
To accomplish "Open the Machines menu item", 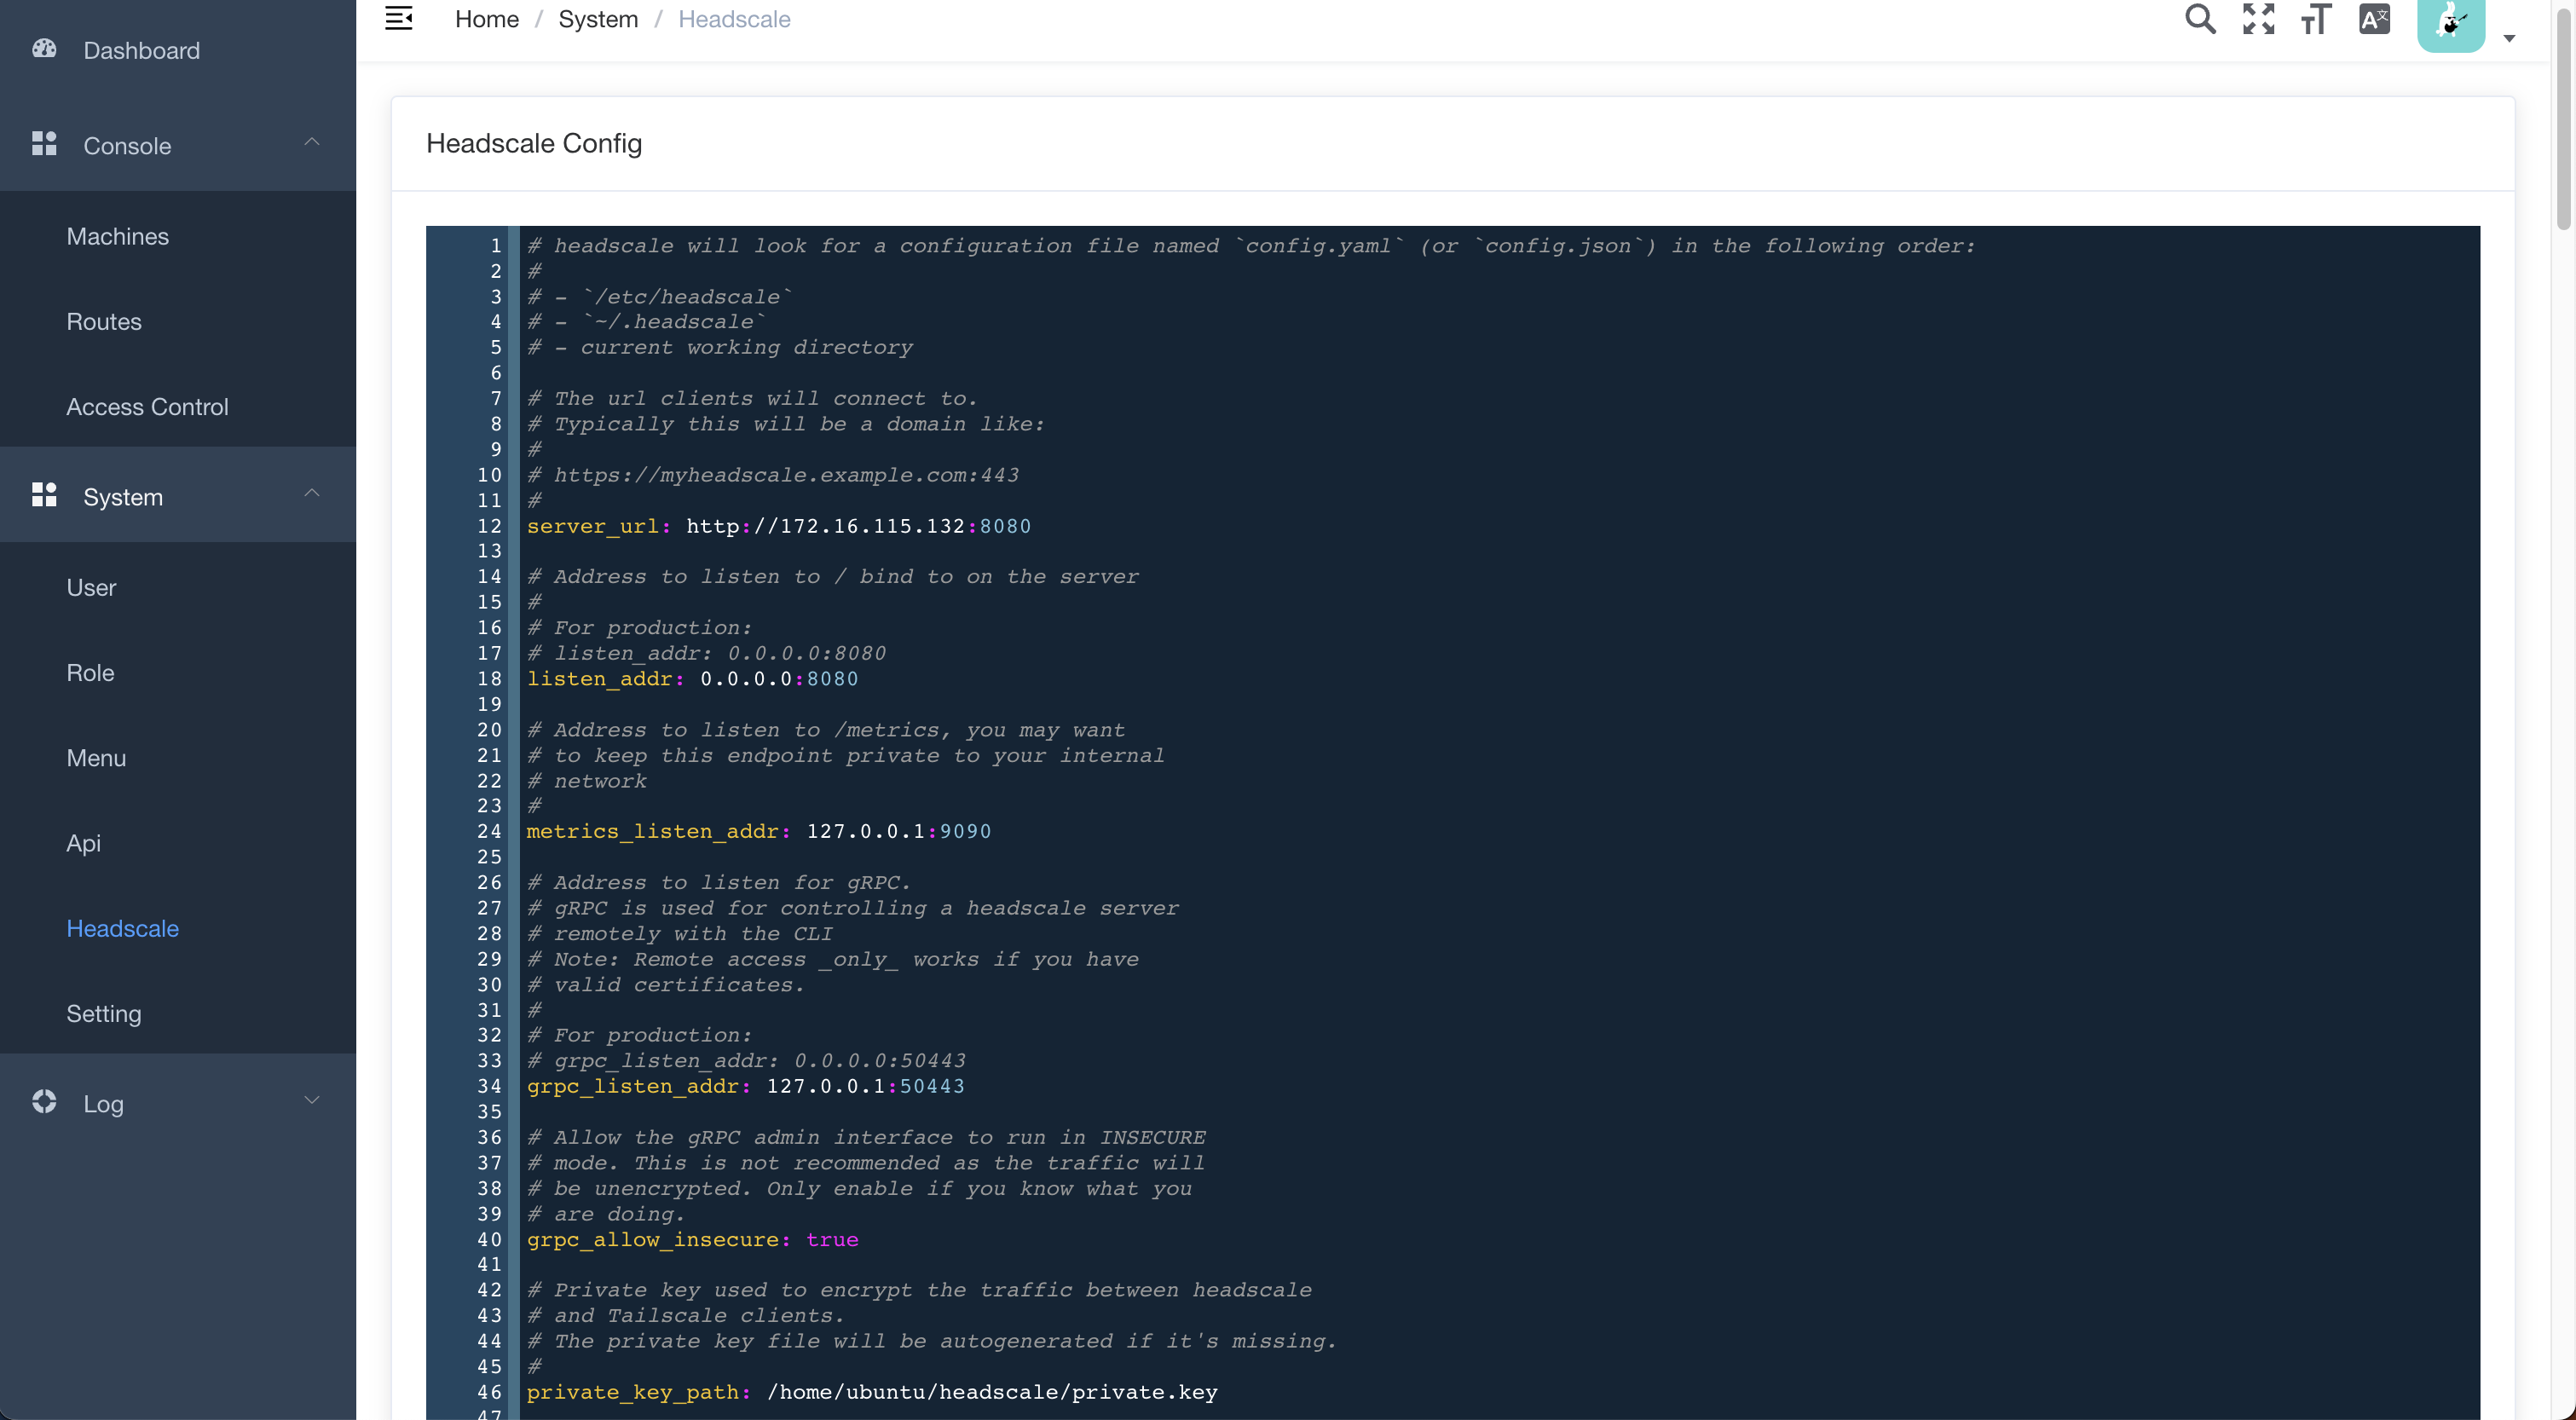I will coord(117,236).
